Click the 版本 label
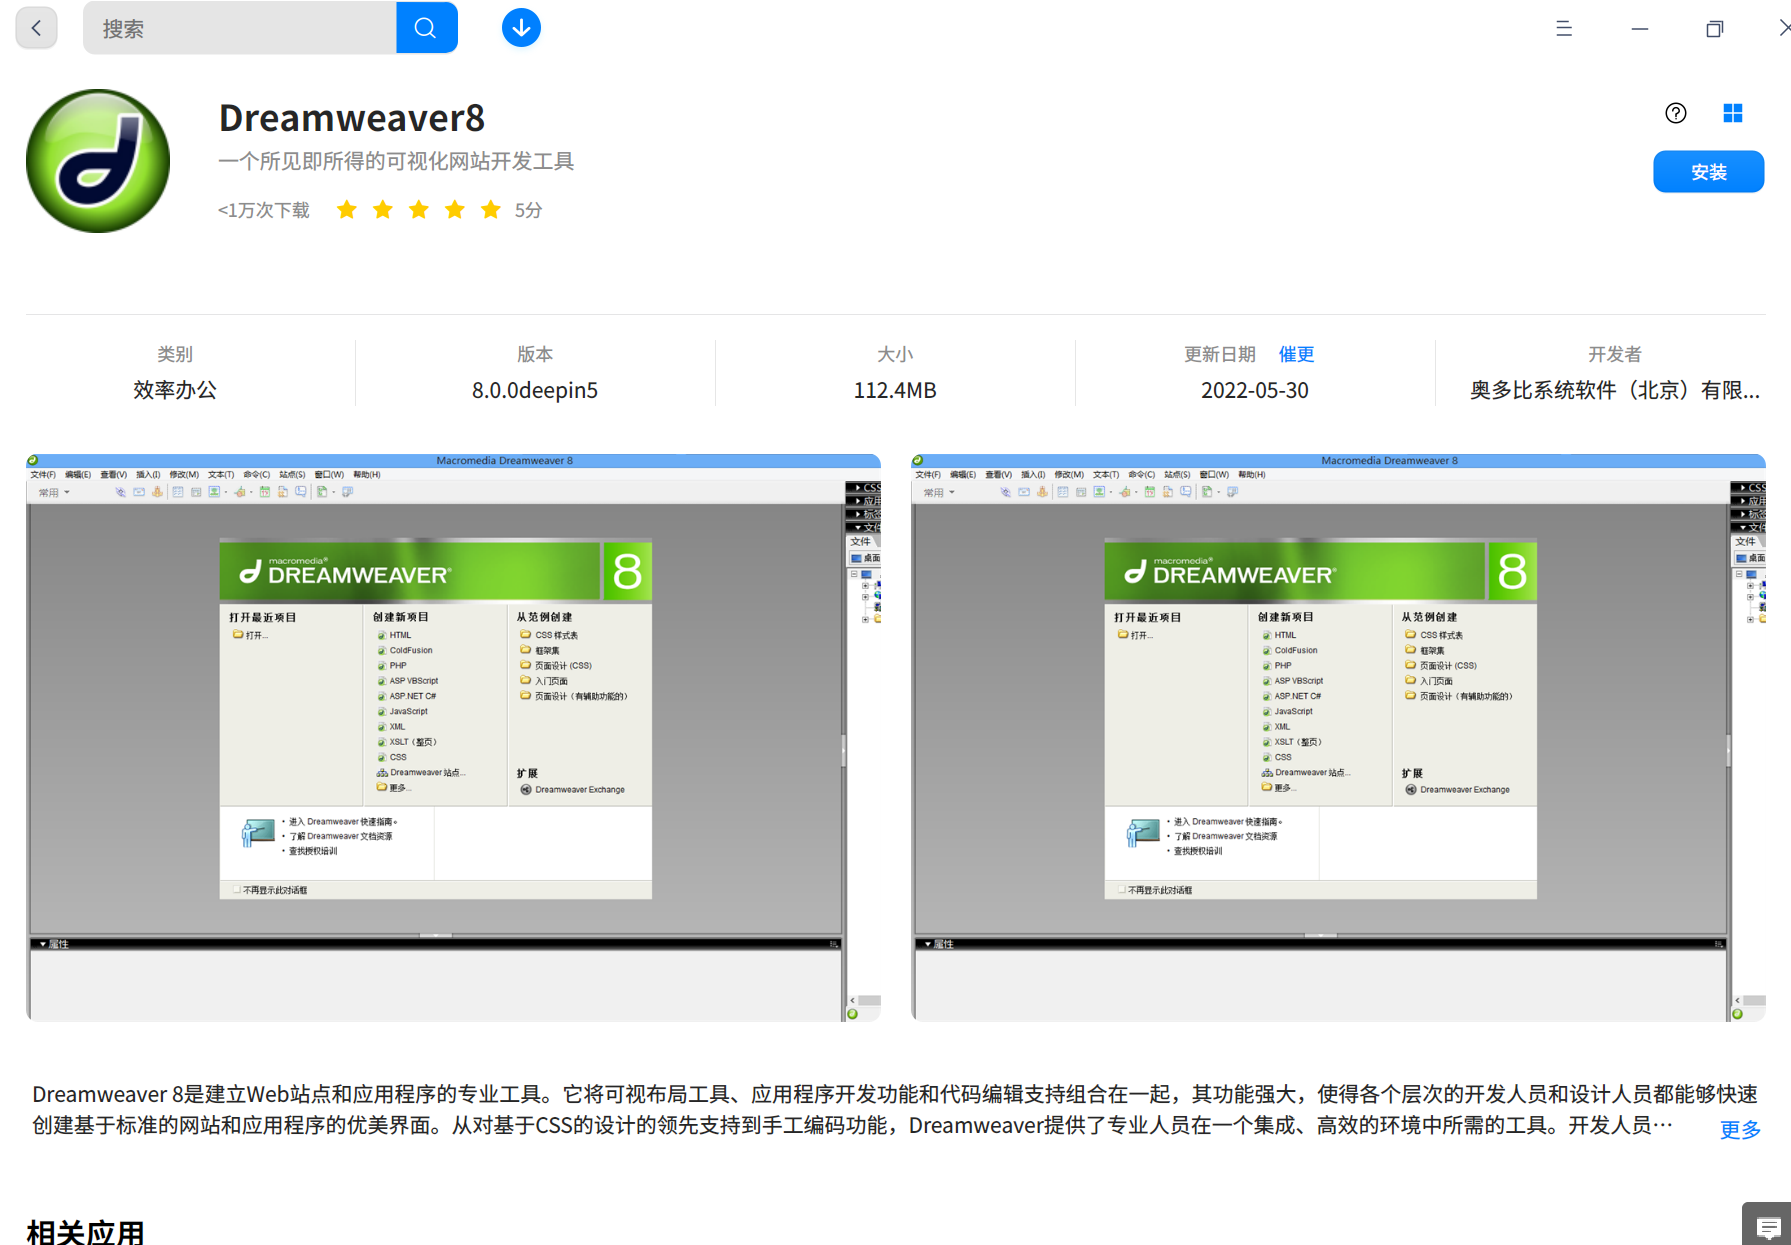 pos(535,354)
